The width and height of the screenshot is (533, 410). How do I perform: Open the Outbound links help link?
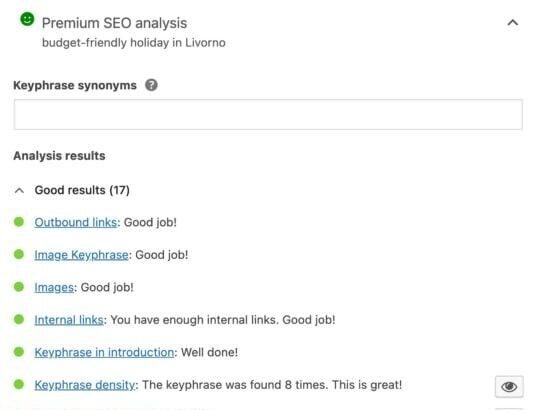(75, 222)
